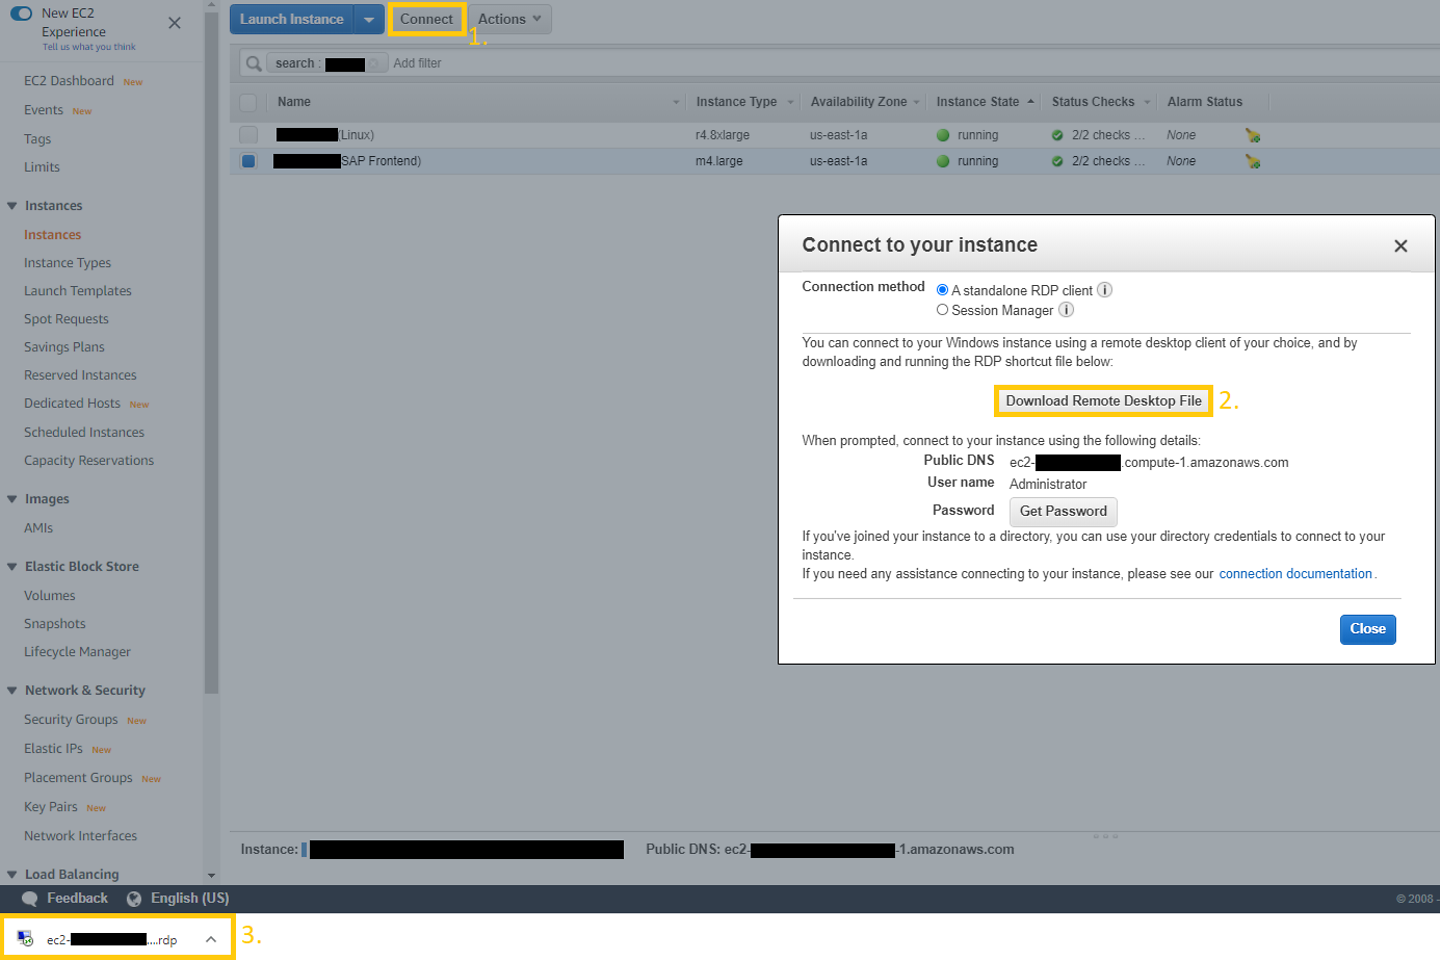This screenshot has height=960, width=1440.
Task: Open Instance Types in sidebar
Action: coord(68,263)
